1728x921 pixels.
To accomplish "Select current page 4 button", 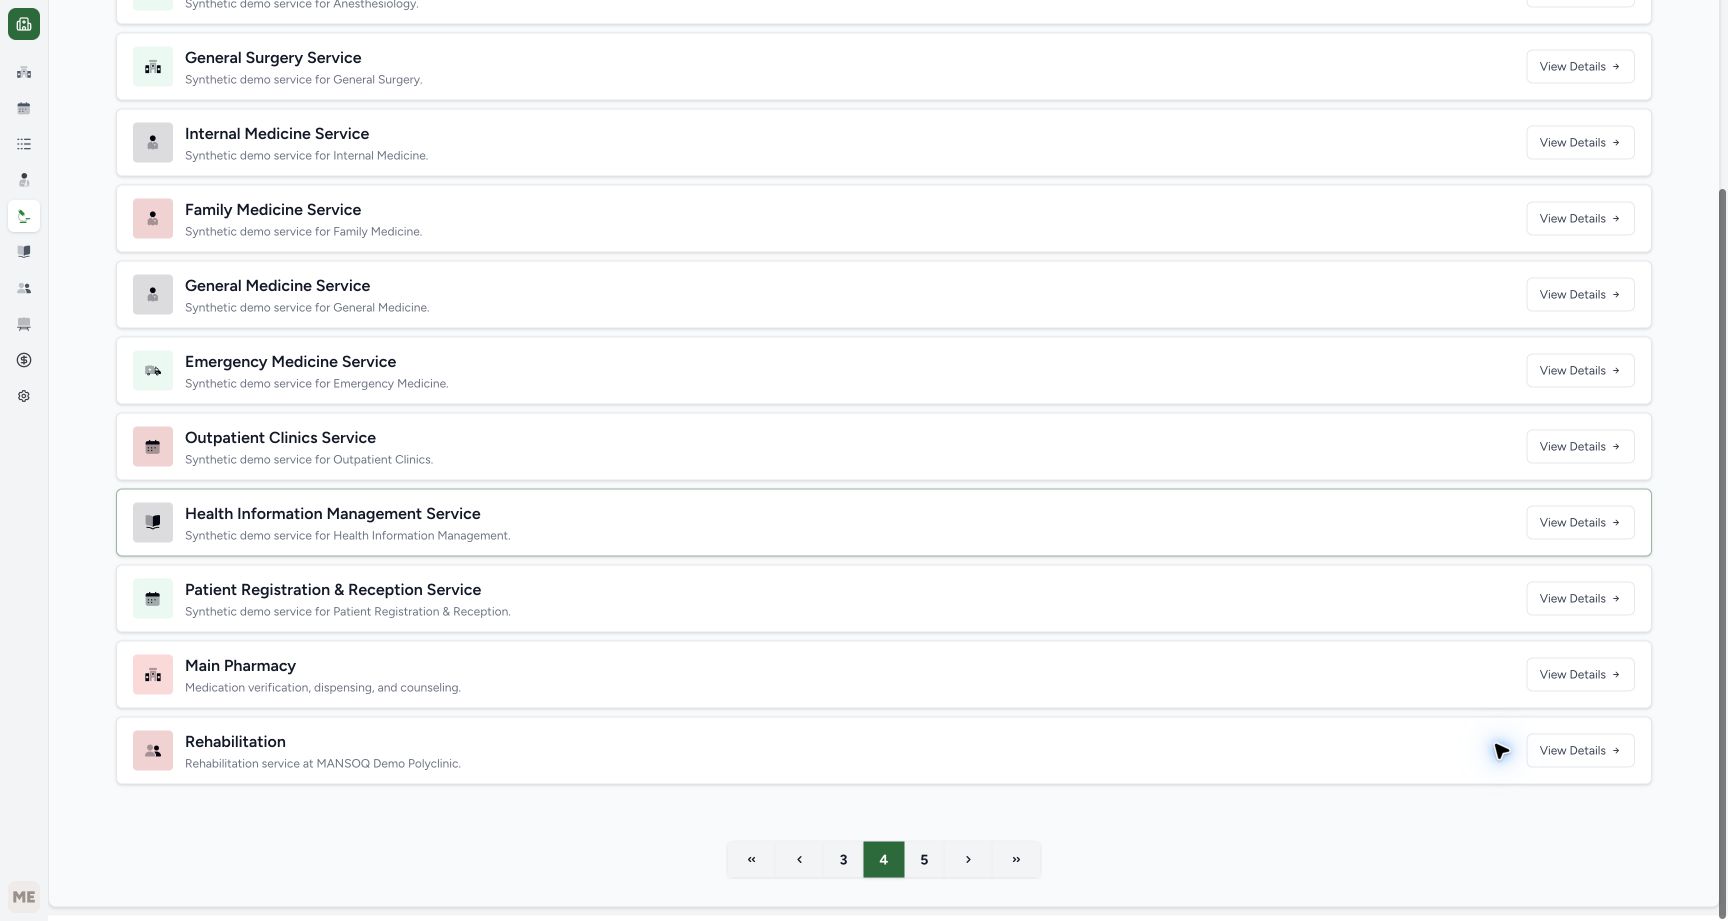I will point(884,860).
